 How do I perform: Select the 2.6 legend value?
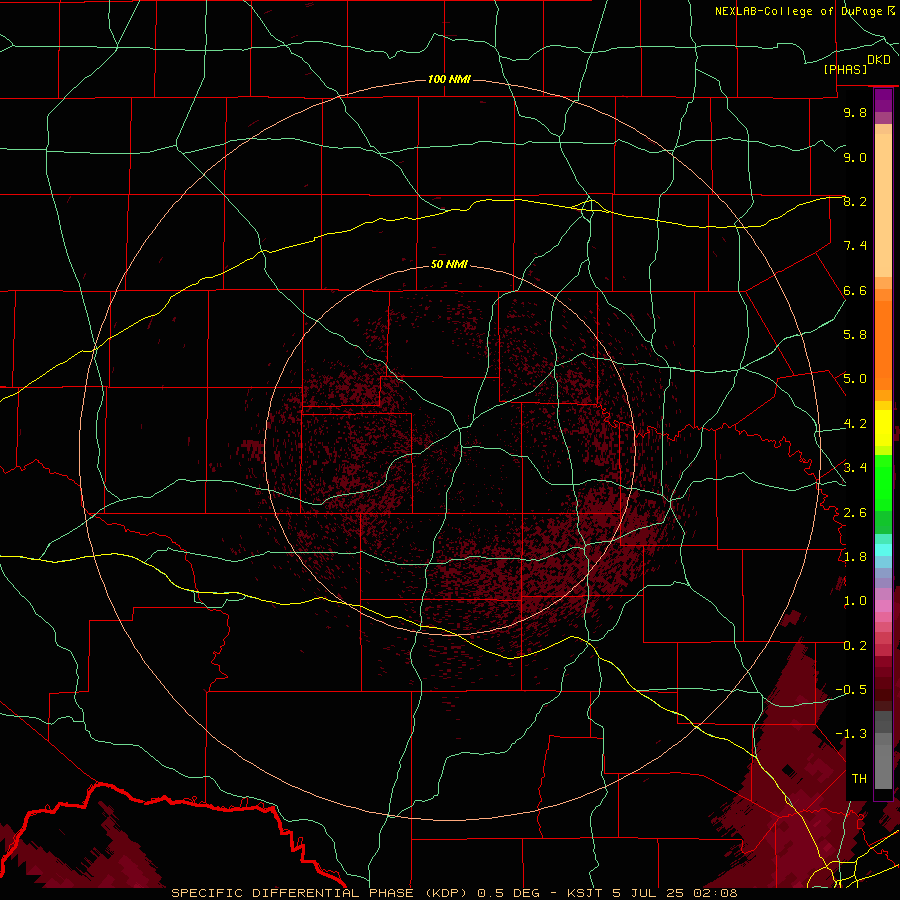coord(855,513)
